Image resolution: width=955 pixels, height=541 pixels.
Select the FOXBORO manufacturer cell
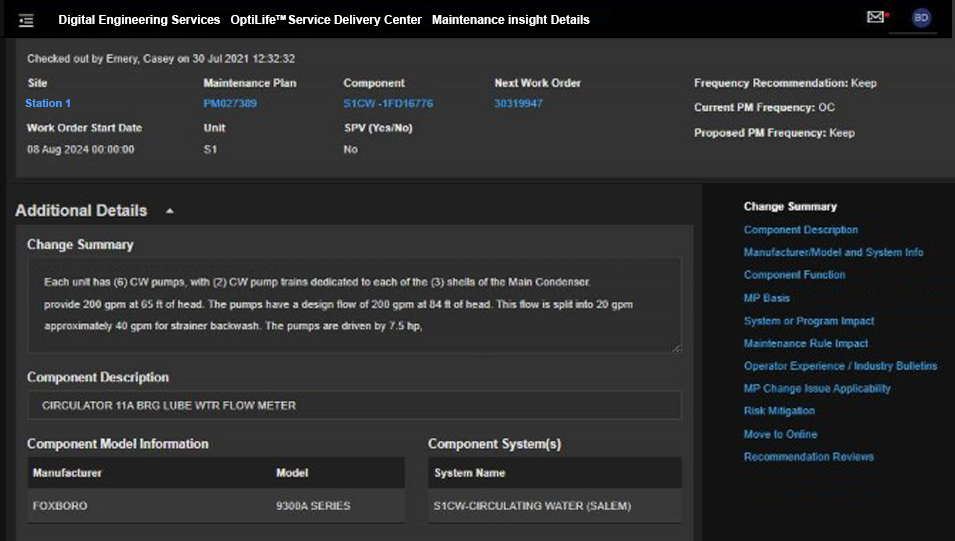click(60, 506)
